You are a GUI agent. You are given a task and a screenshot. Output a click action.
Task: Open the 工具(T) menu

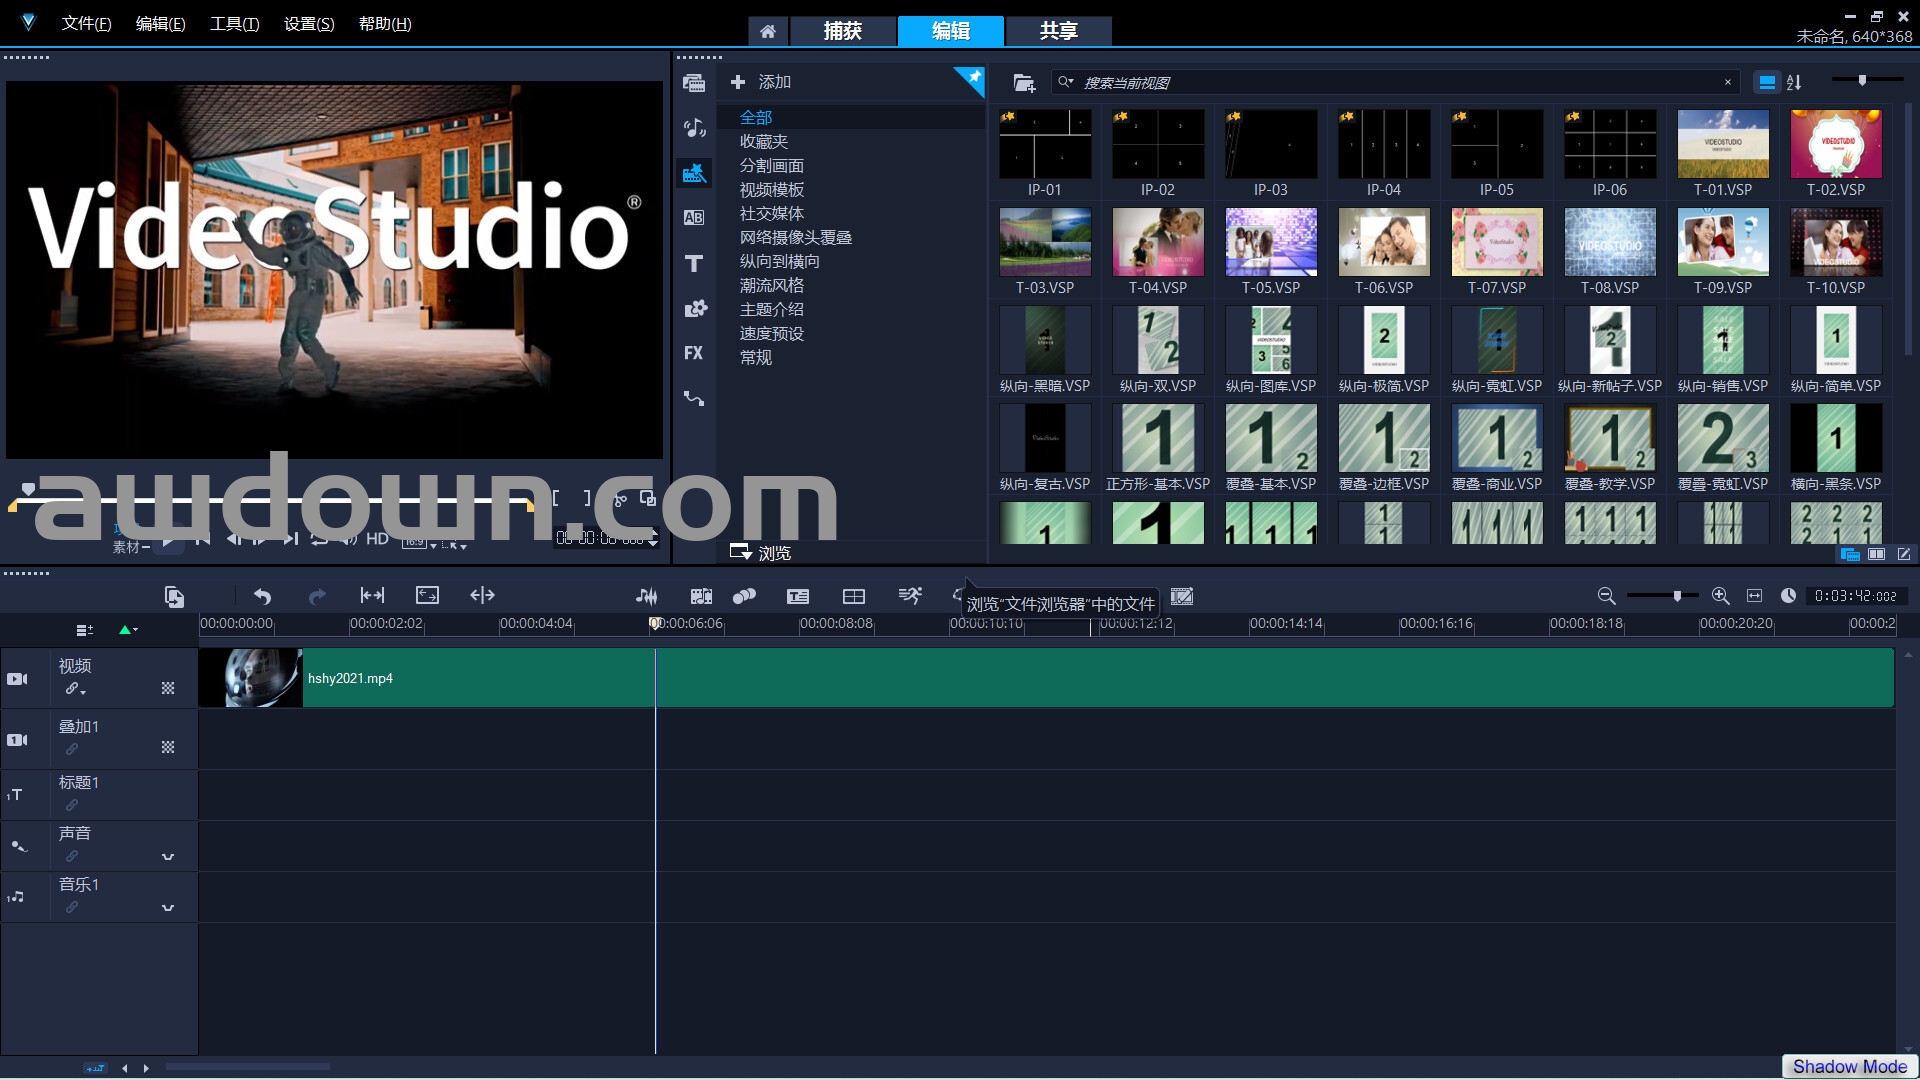[x=234, y=24]
